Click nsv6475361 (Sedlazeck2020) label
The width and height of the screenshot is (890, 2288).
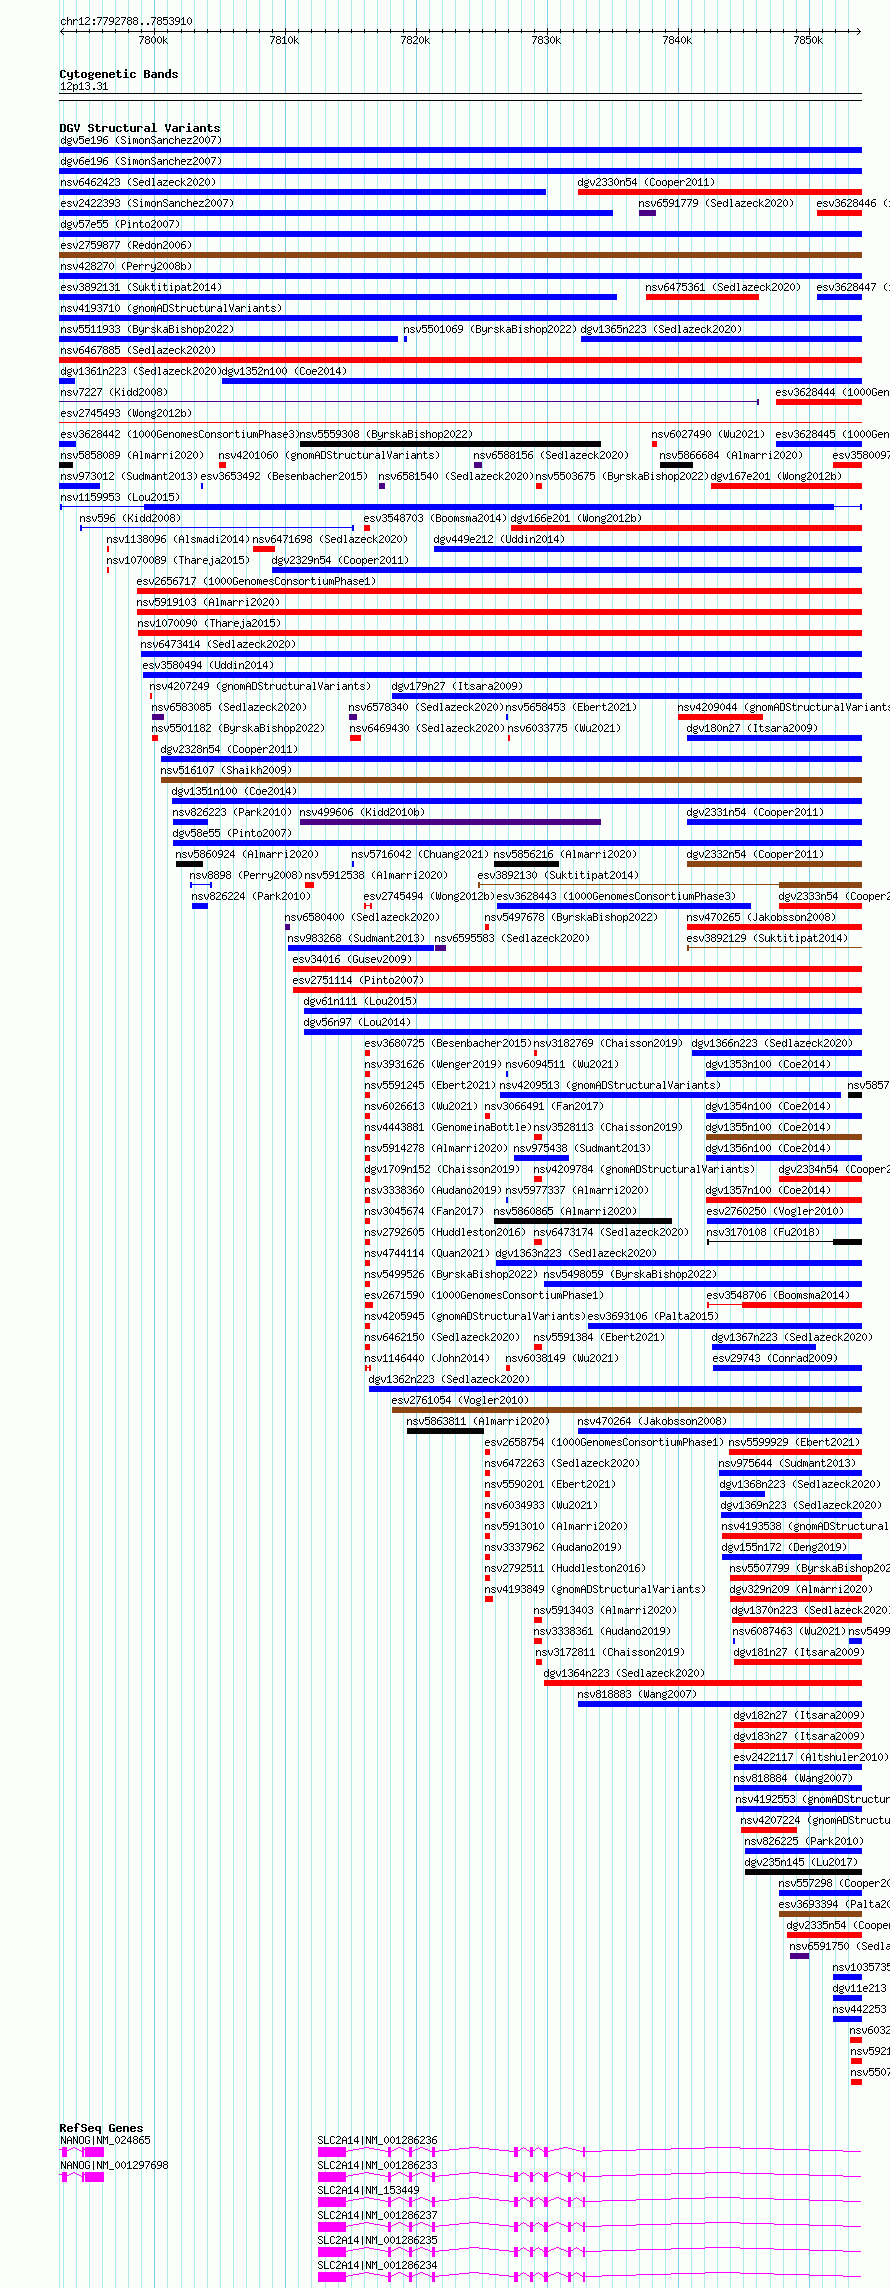(723, 288)
